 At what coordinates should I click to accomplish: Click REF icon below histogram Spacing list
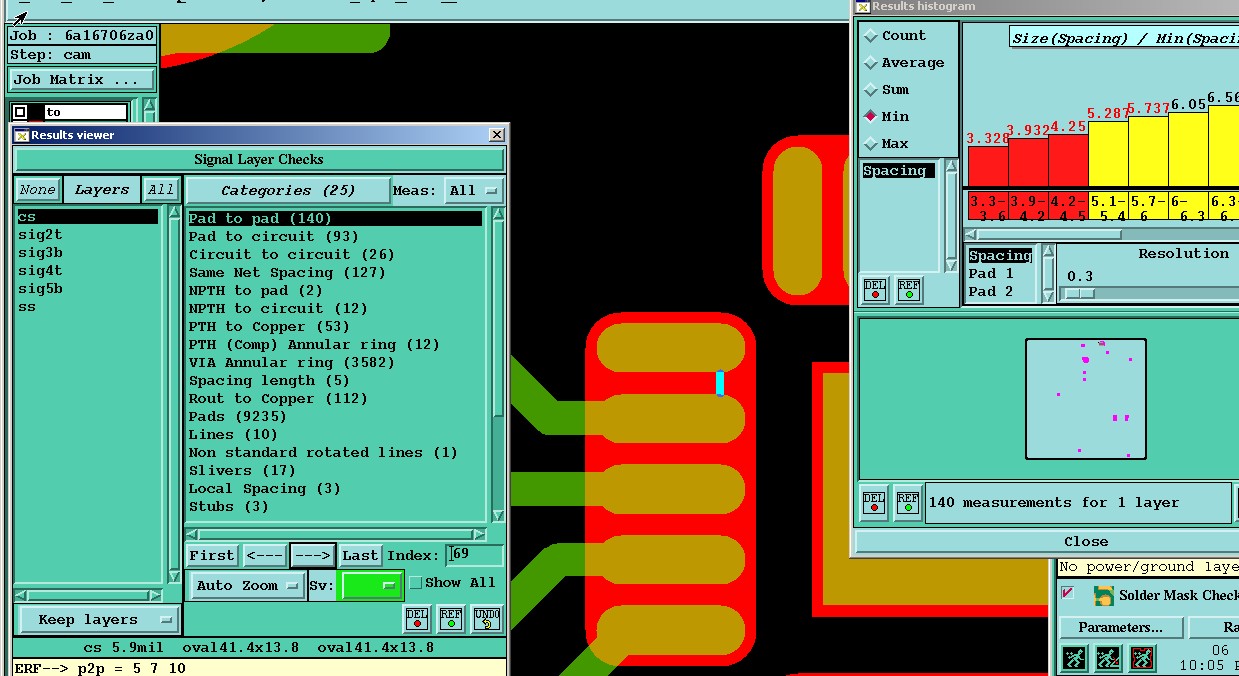point(909,290)
